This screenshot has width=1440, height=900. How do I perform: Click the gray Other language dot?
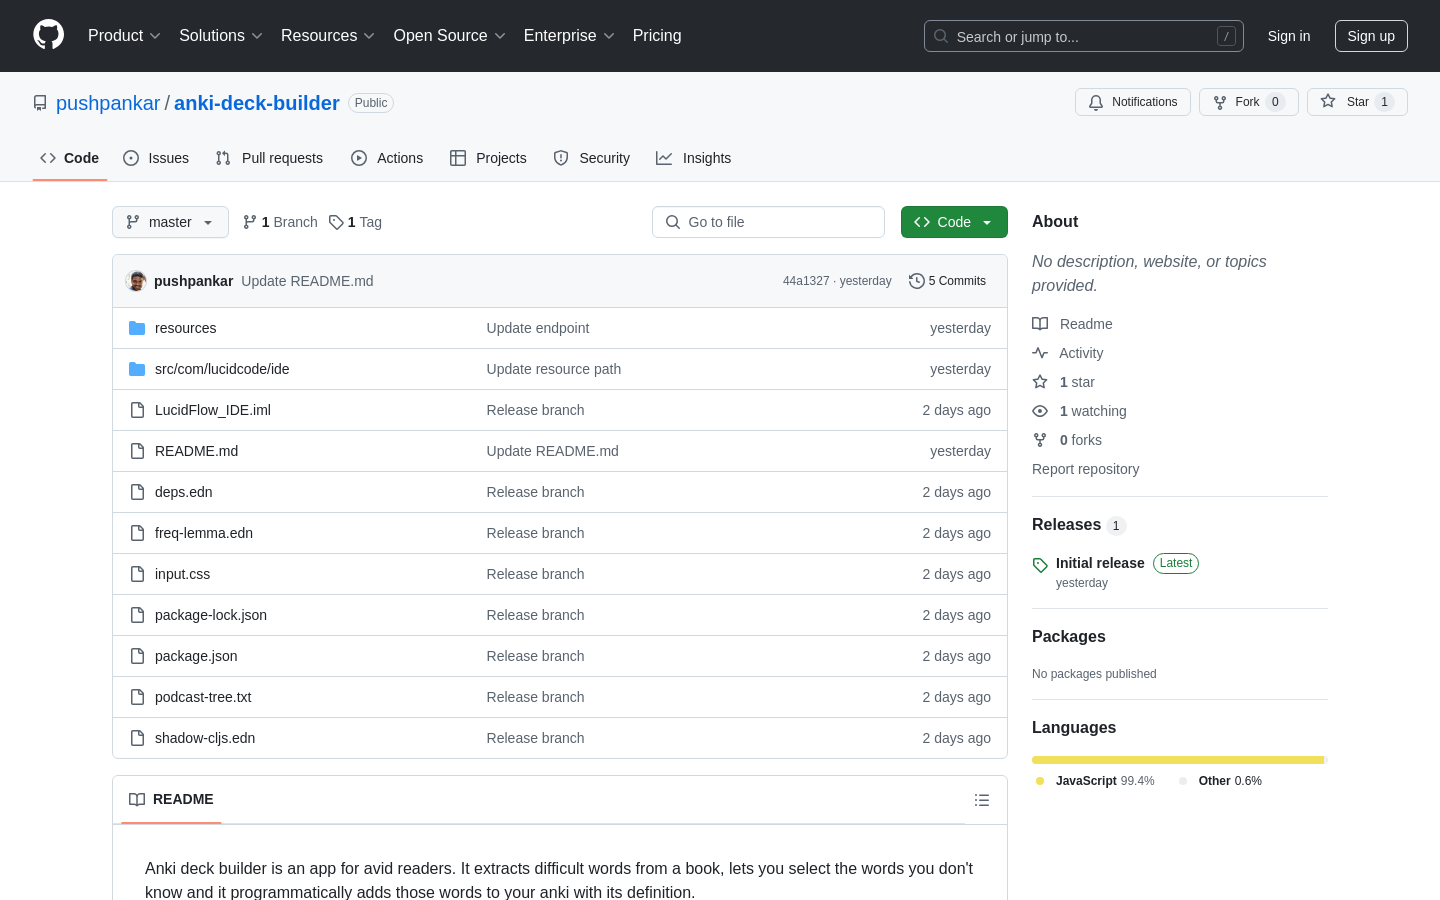tap(1183, 781)
